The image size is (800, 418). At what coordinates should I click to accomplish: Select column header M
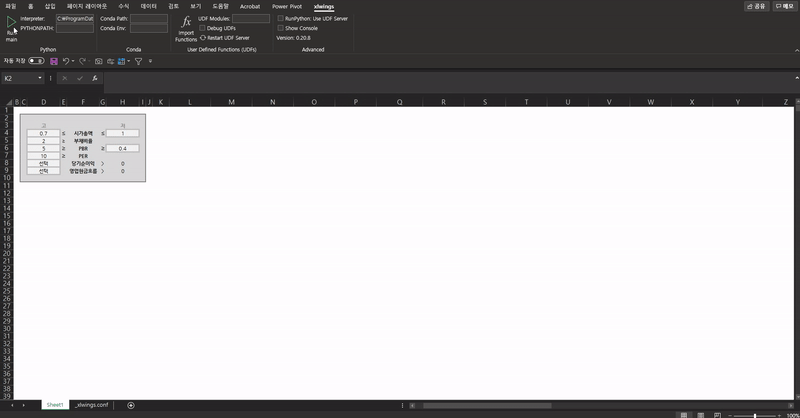[231, 102]
